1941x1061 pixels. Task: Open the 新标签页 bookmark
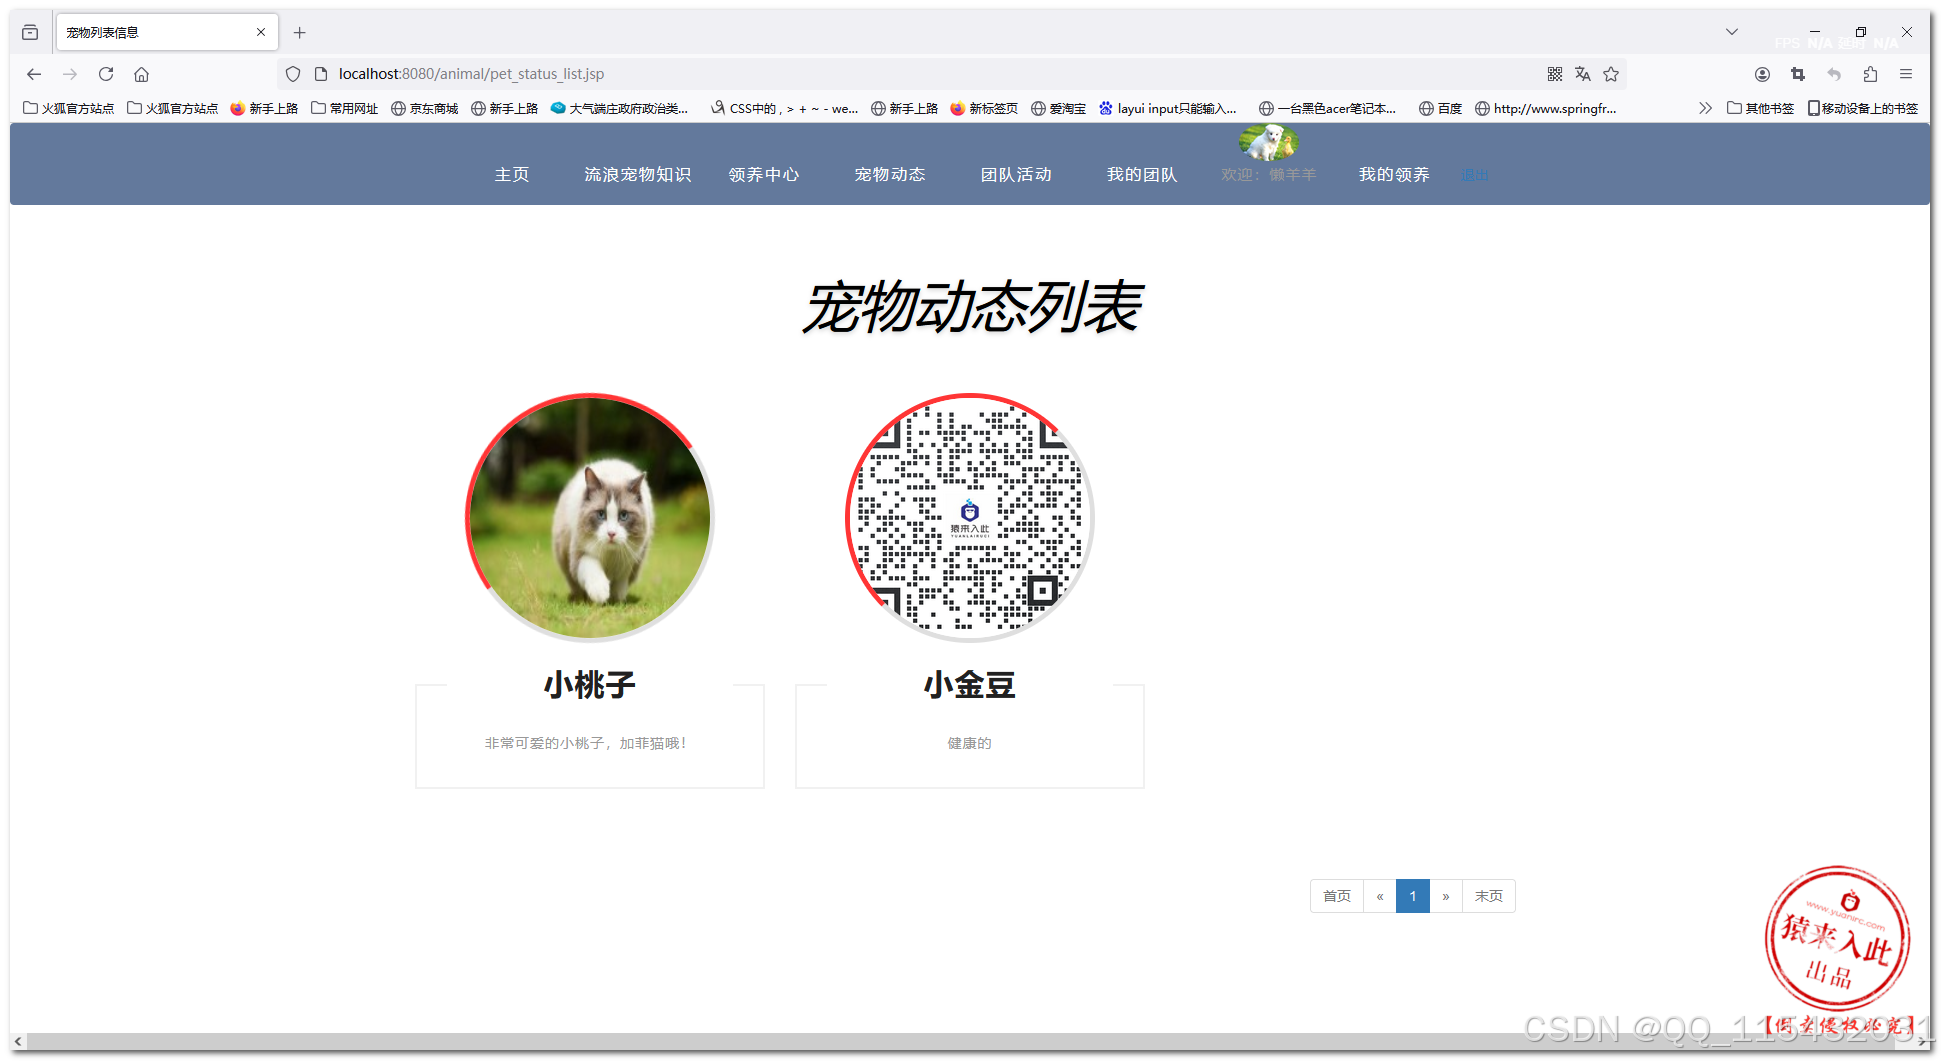[984, 108]
